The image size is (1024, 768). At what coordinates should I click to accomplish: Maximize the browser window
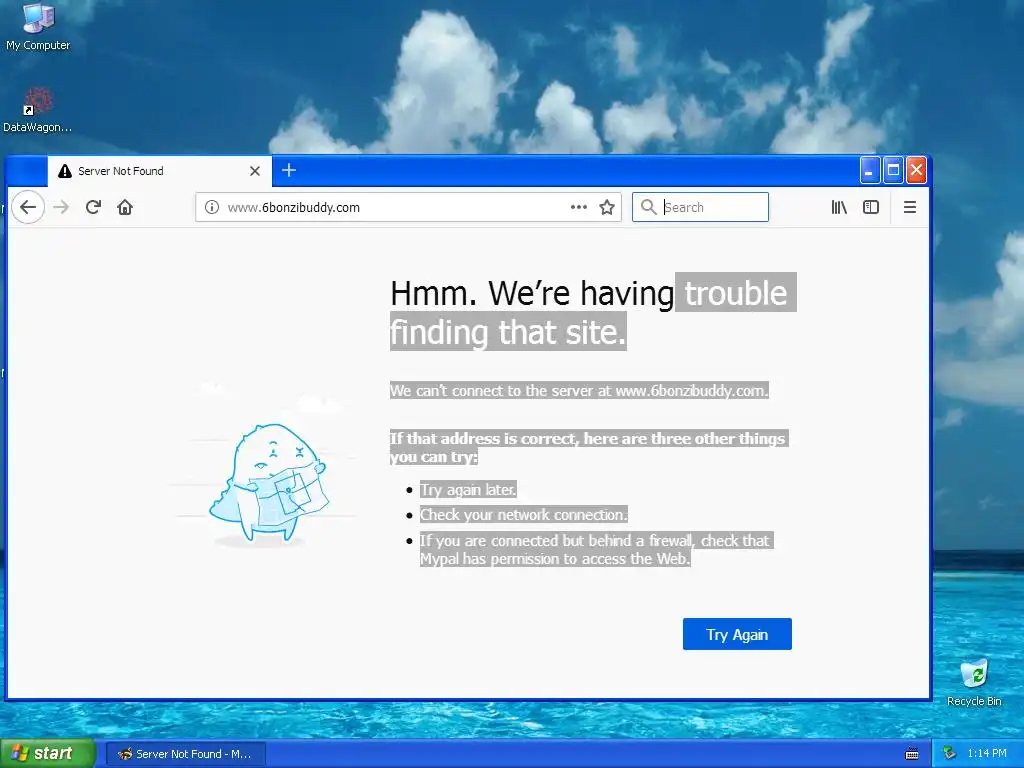(893, 170)
